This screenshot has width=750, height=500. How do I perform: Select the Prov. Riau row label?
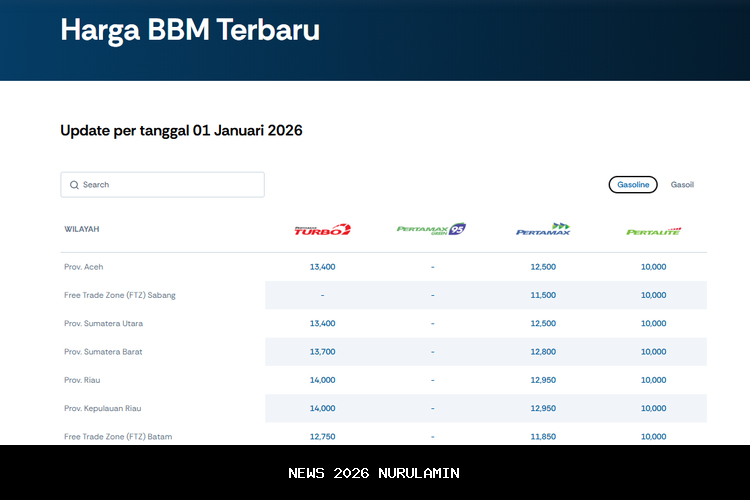pos(82,380)
